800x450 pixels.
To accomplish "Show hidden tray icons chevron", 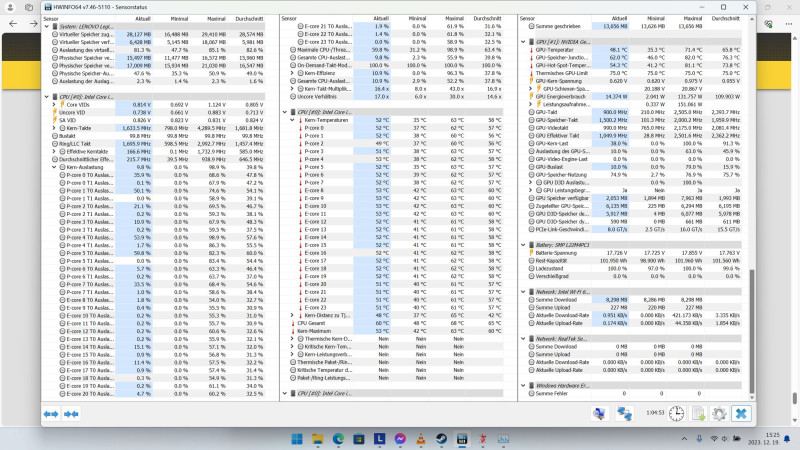I will pos(684,439).
